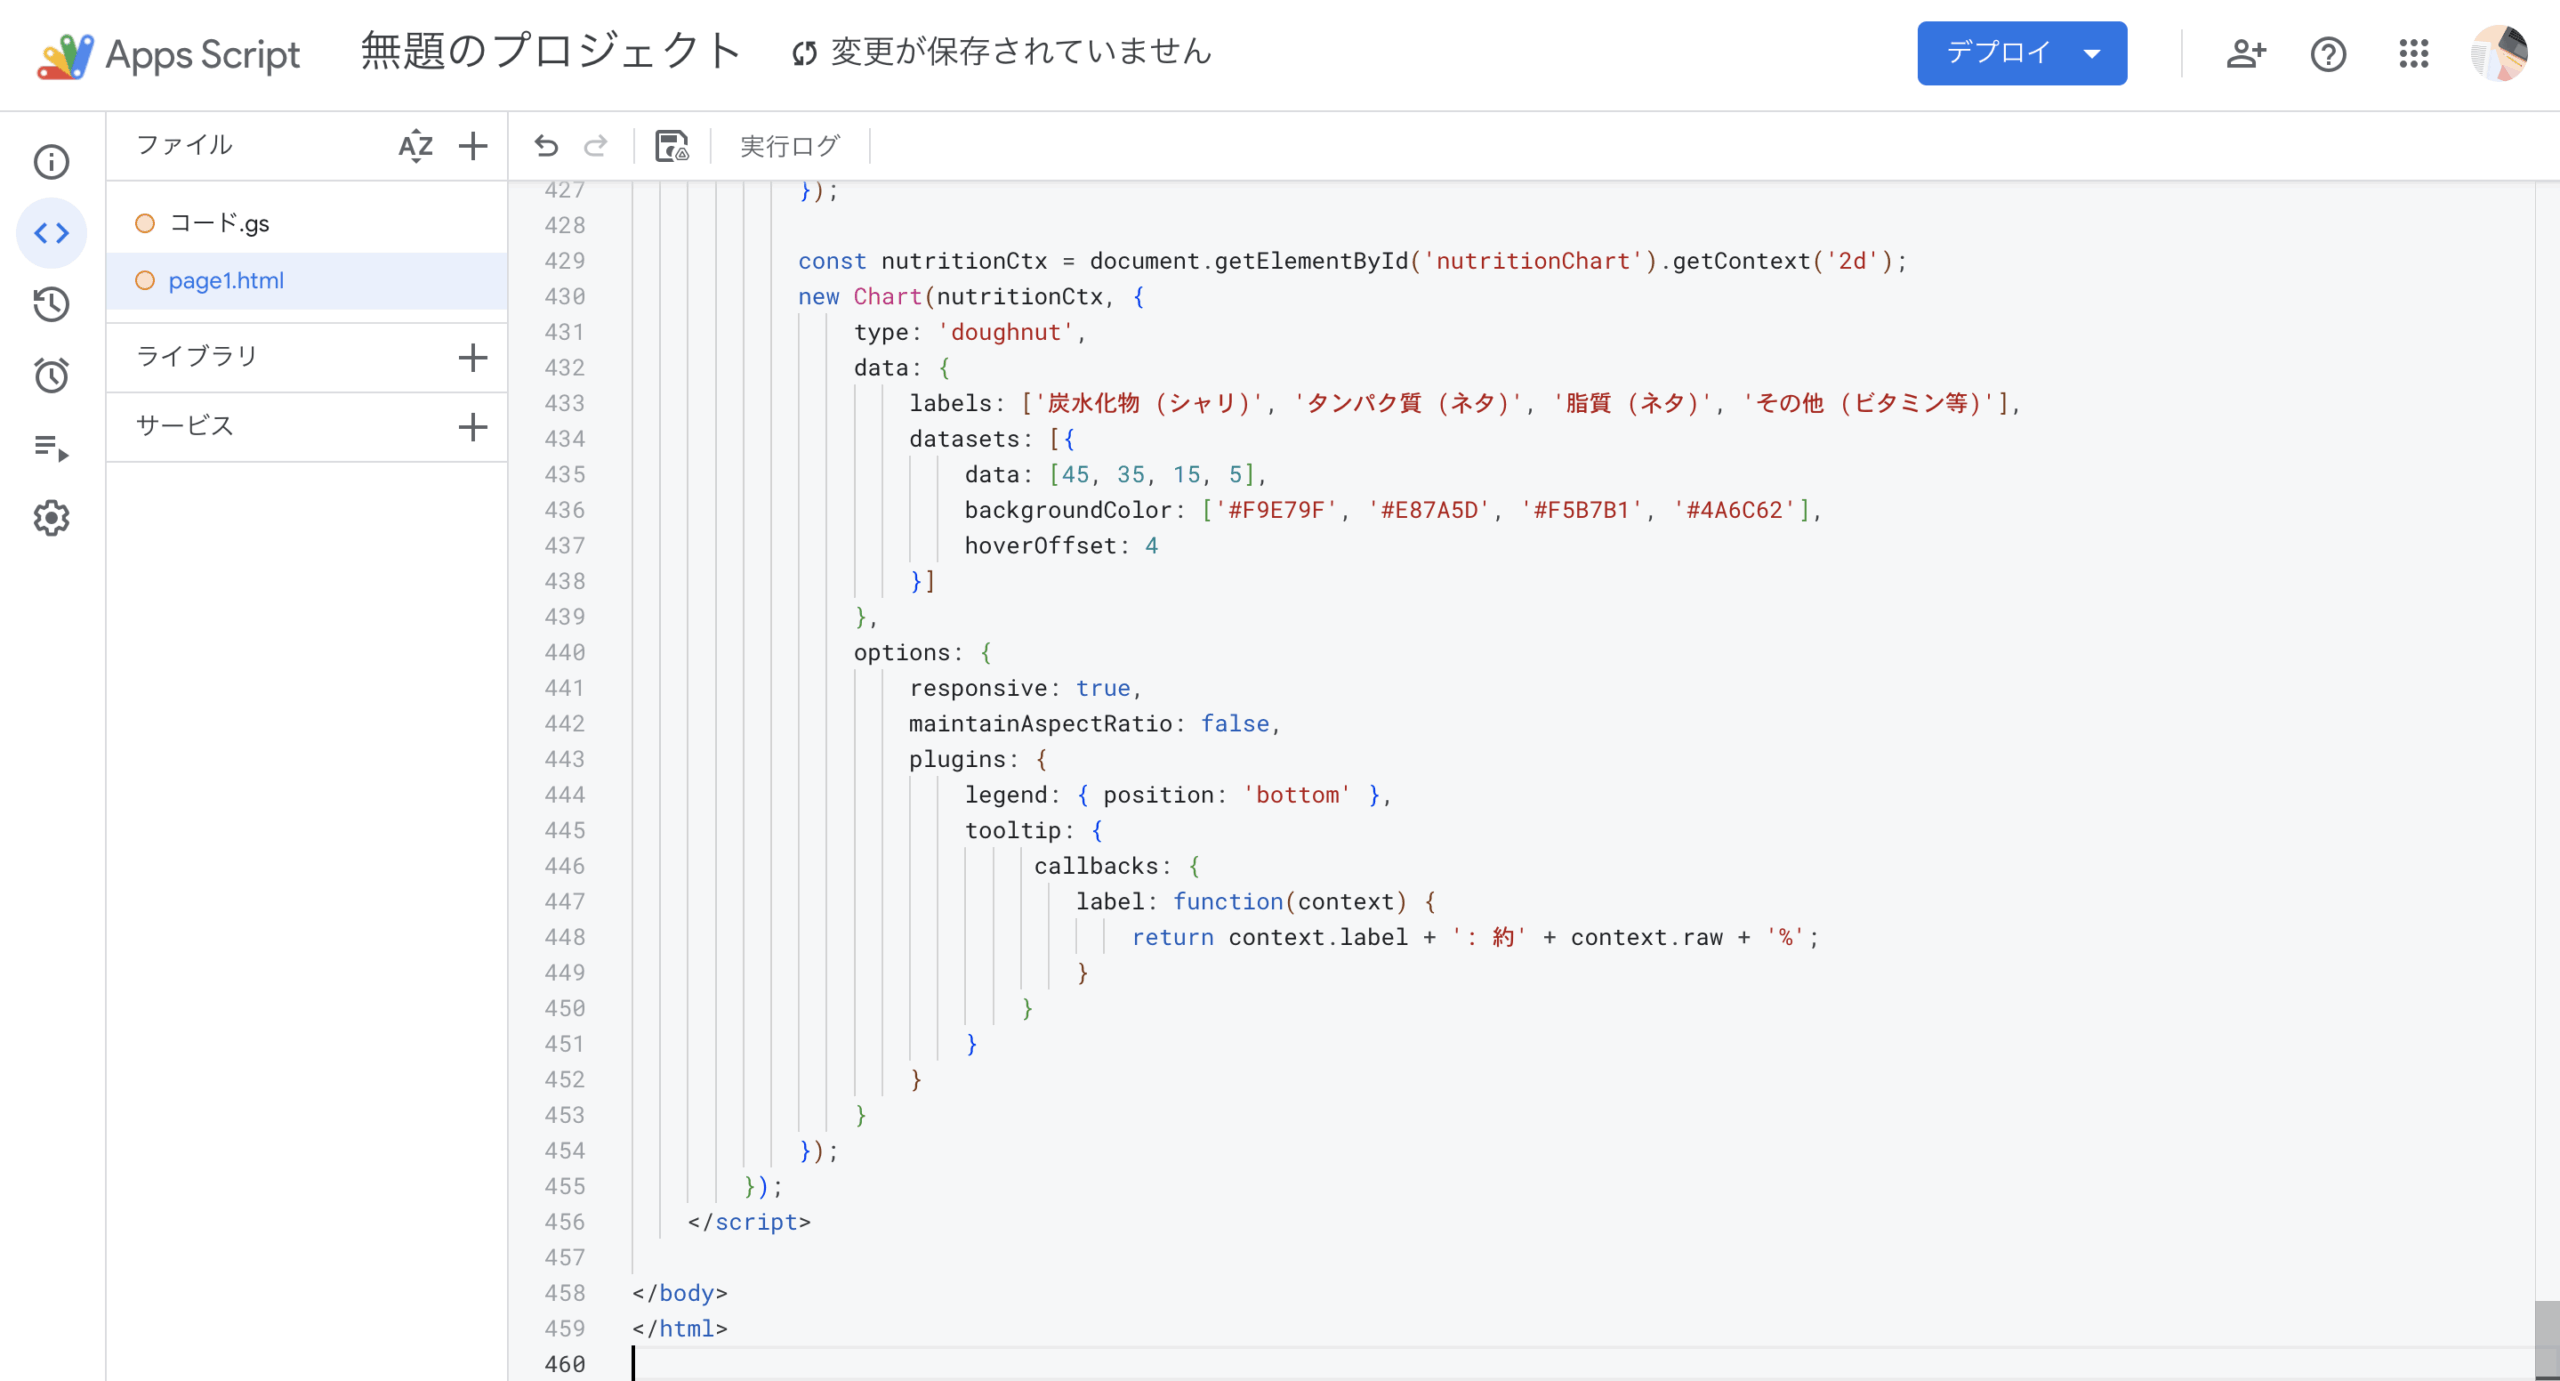Save project with the save icon

click(671, 146)
